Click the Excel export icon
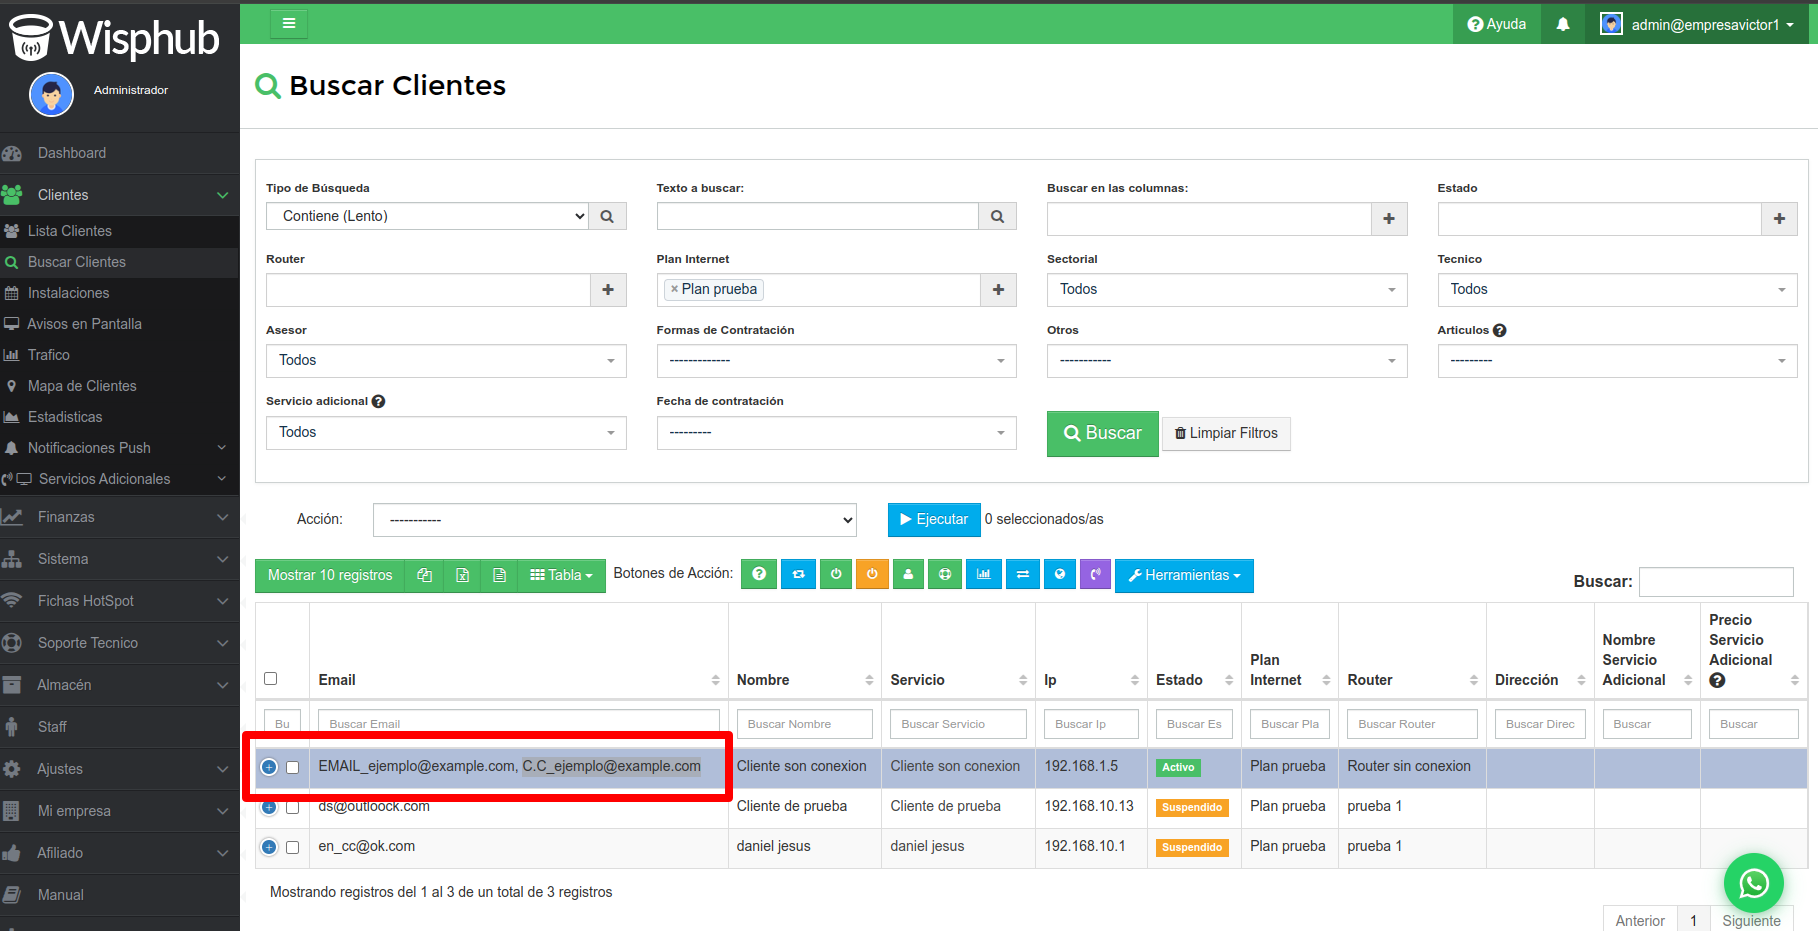The height and width of the screenshot is (931, 1818). tap(462, 575)
